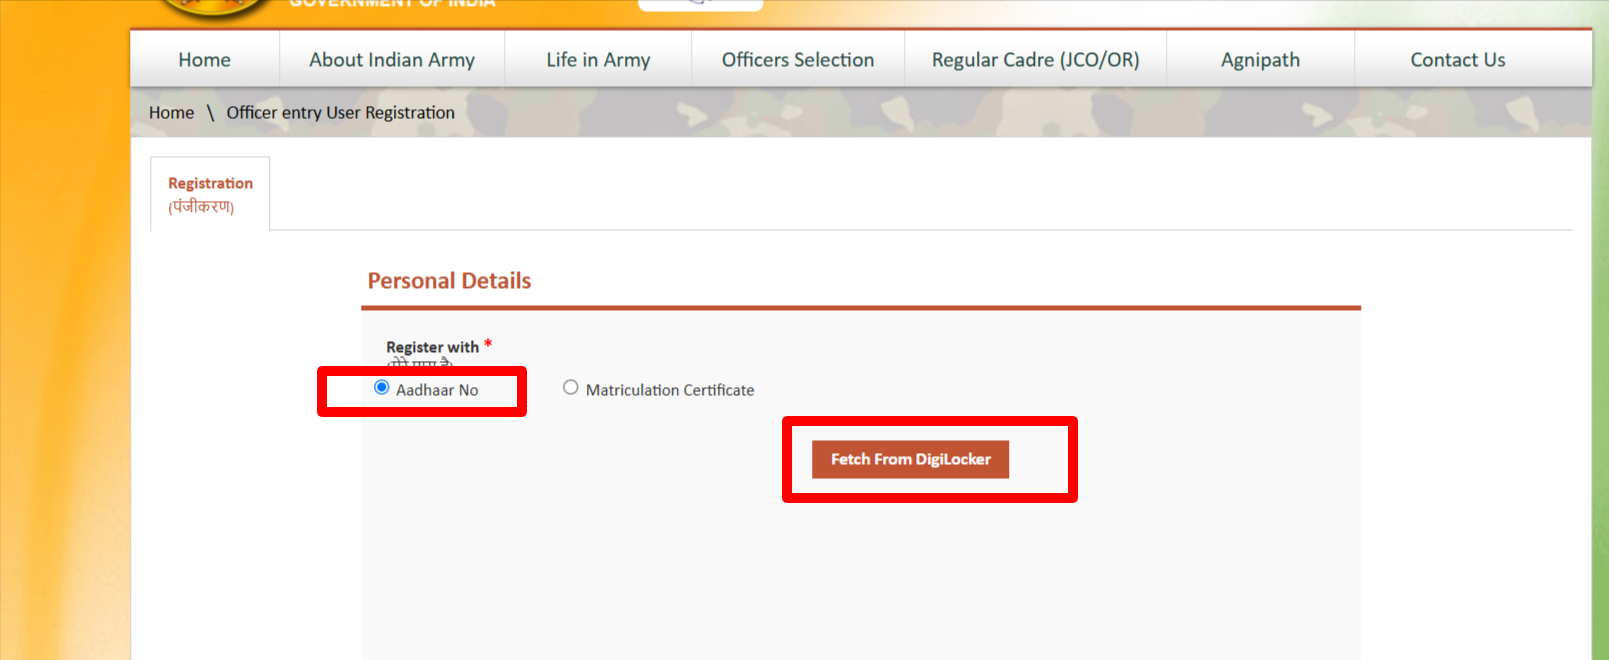This screenshot has height=660, width=1609.
Task: Open the Officers Selection menu
Action: click(798, 60)
